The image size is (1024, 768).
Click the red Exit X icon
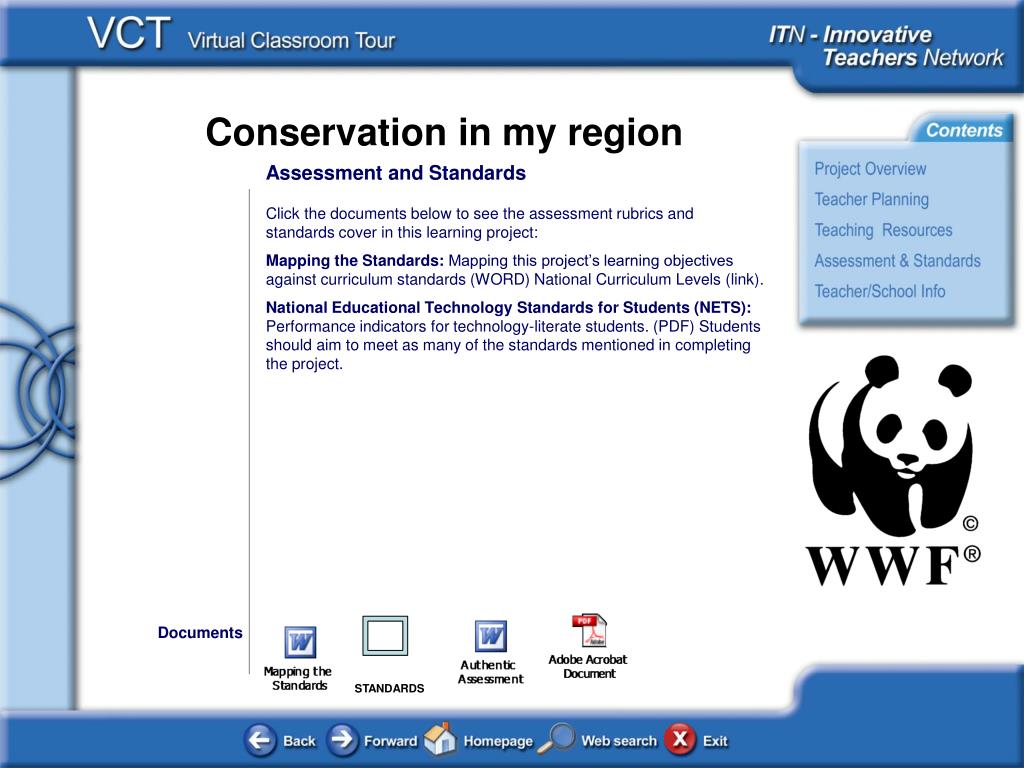pos(680,739)
